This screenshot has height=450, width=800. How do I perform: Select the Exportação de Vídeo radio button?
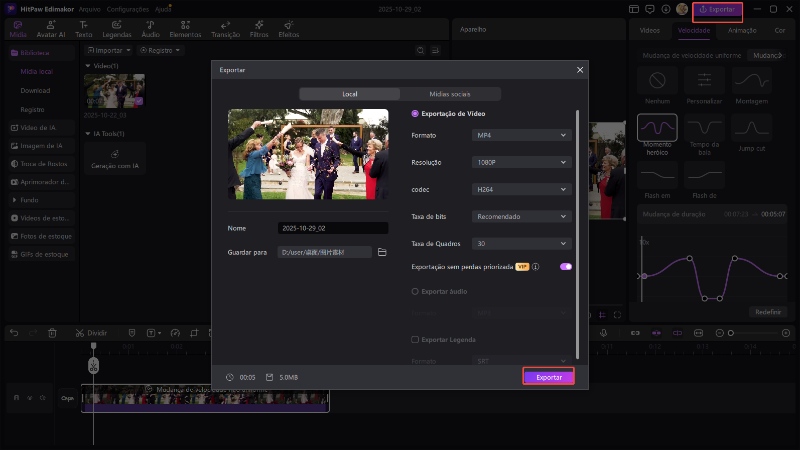416,114
